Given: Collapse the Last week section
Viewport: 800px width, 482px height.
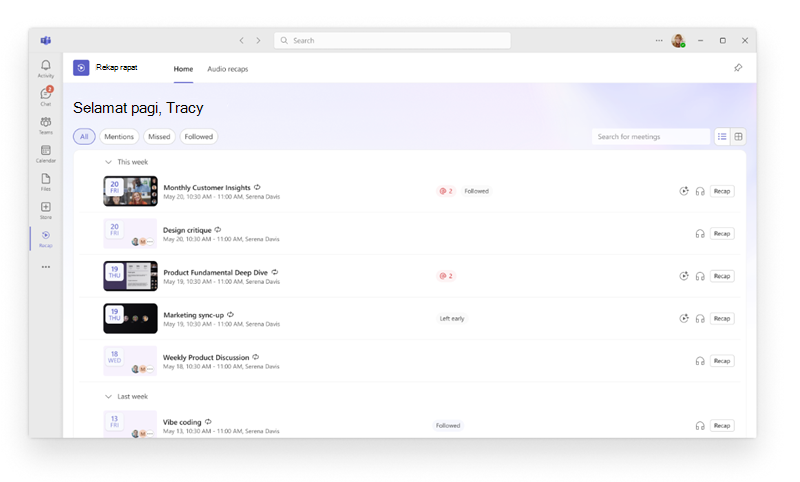Looking at the screenshot, I should coord(108,396).
